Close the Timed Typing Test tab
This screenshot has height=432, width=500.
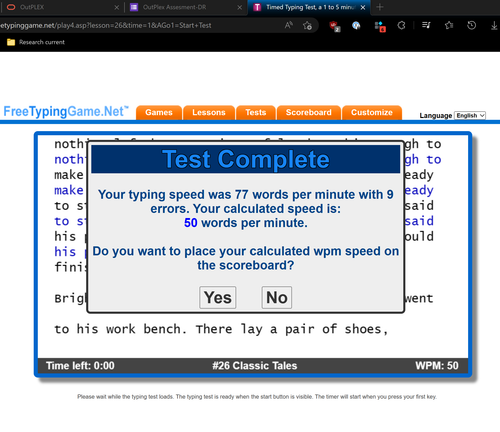[x=363, y=7]
